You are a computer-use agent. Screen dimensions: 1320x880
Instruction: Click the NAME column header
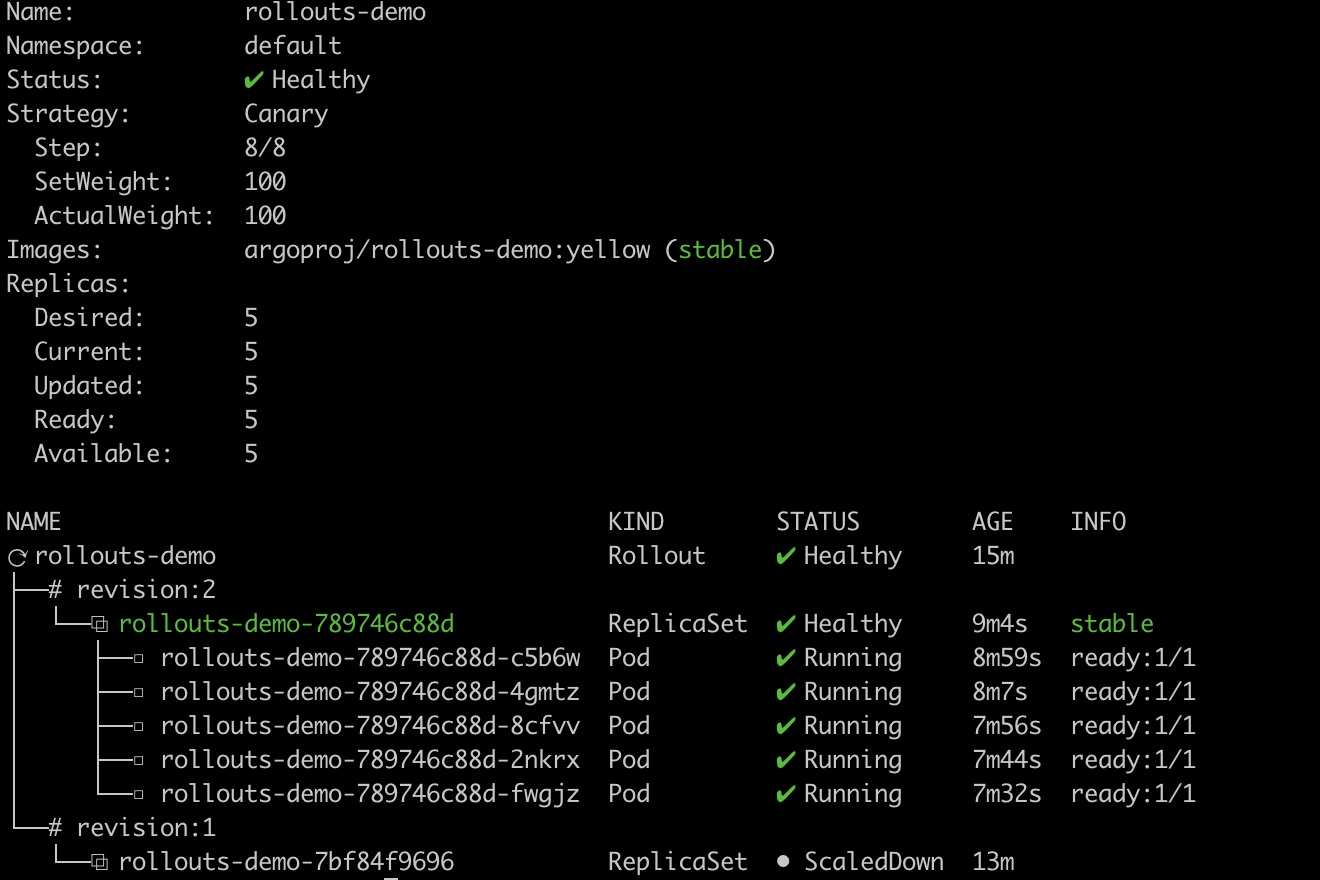[34, 522]
